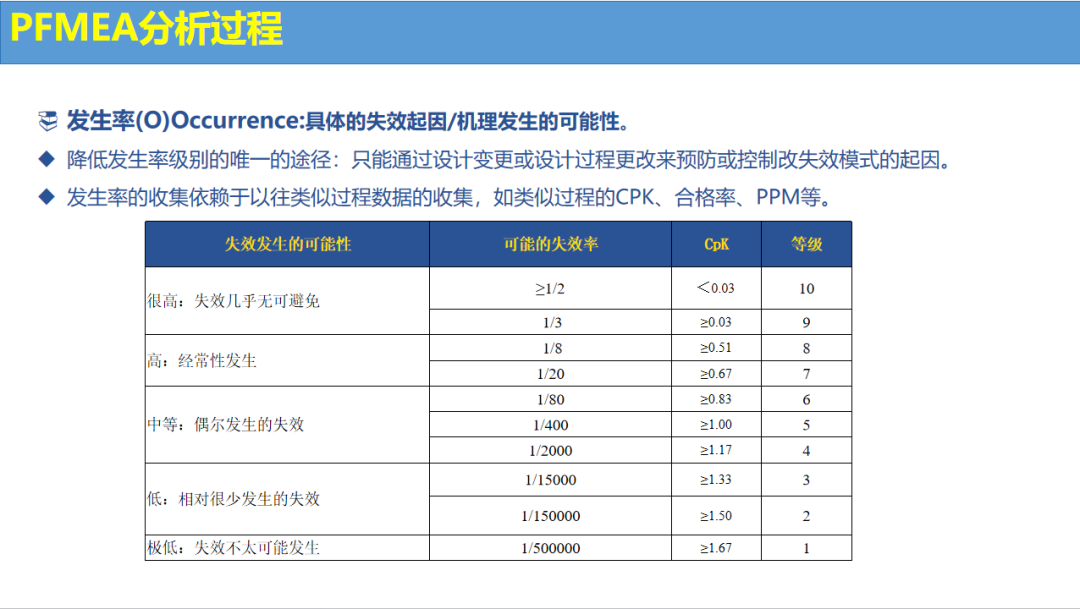Click the 可能的失效率 column header

pos(551,244)
